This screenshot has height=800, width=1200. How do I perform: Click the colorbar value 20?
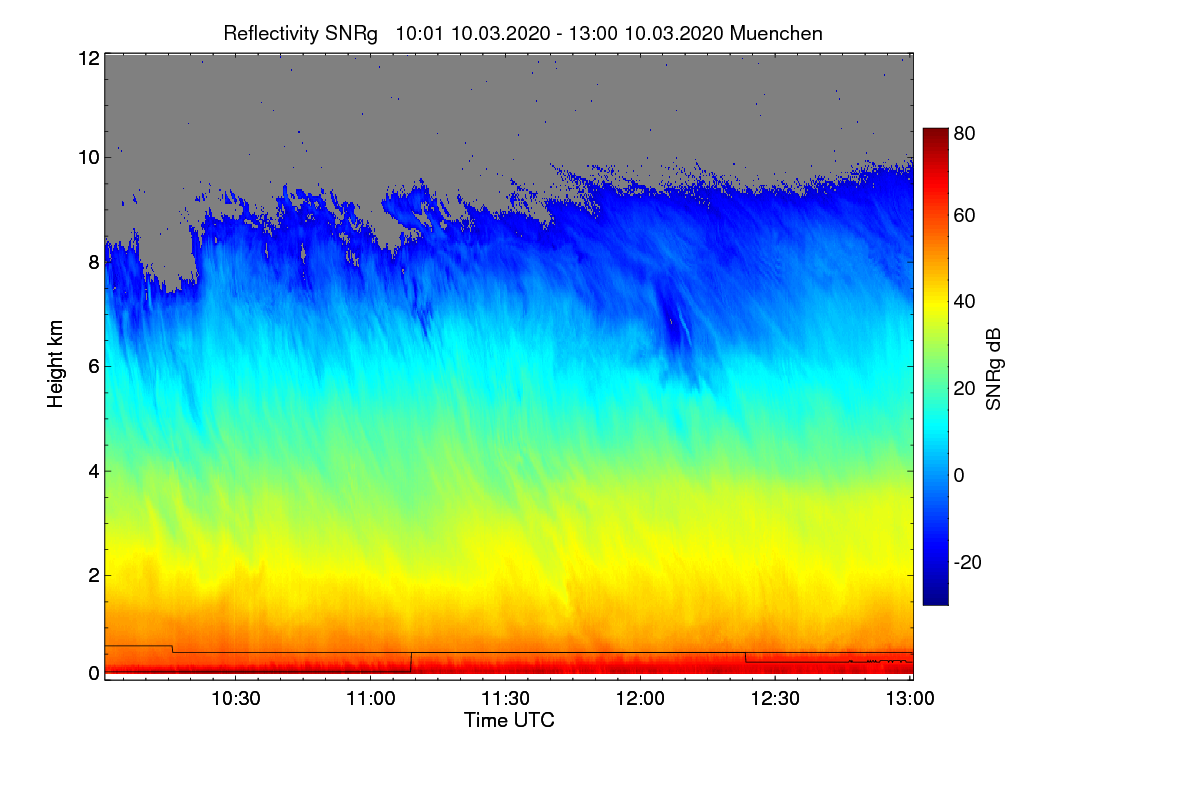click(964, 389)
